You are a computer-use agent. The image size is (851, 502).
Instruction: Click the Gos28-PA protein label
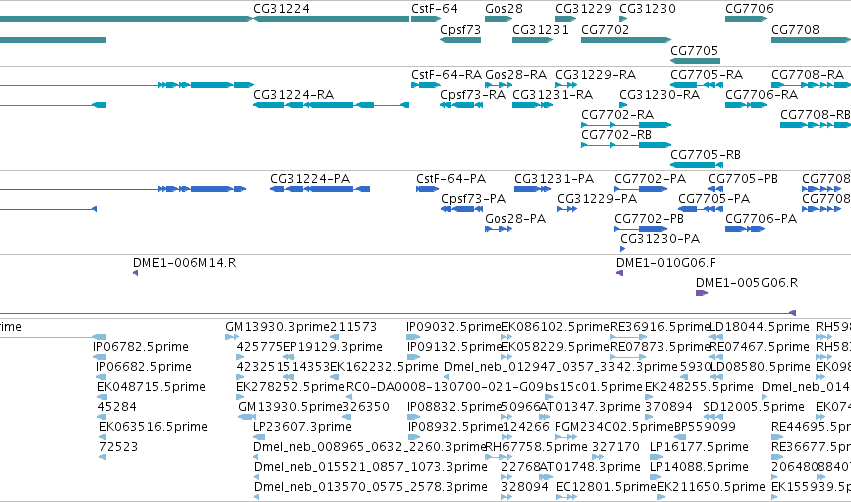click(515, 219)
